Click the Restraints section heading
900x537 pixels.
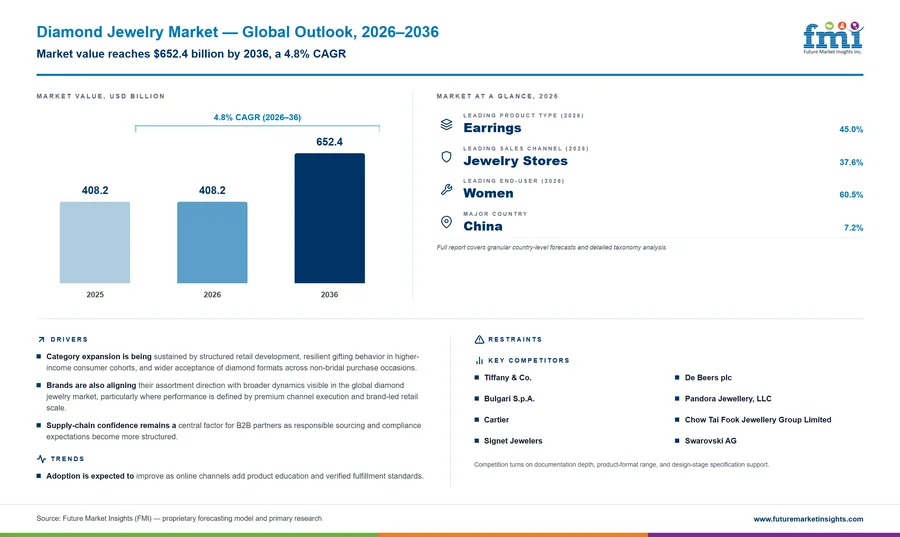pyautogui.click(x=515, y=340)
